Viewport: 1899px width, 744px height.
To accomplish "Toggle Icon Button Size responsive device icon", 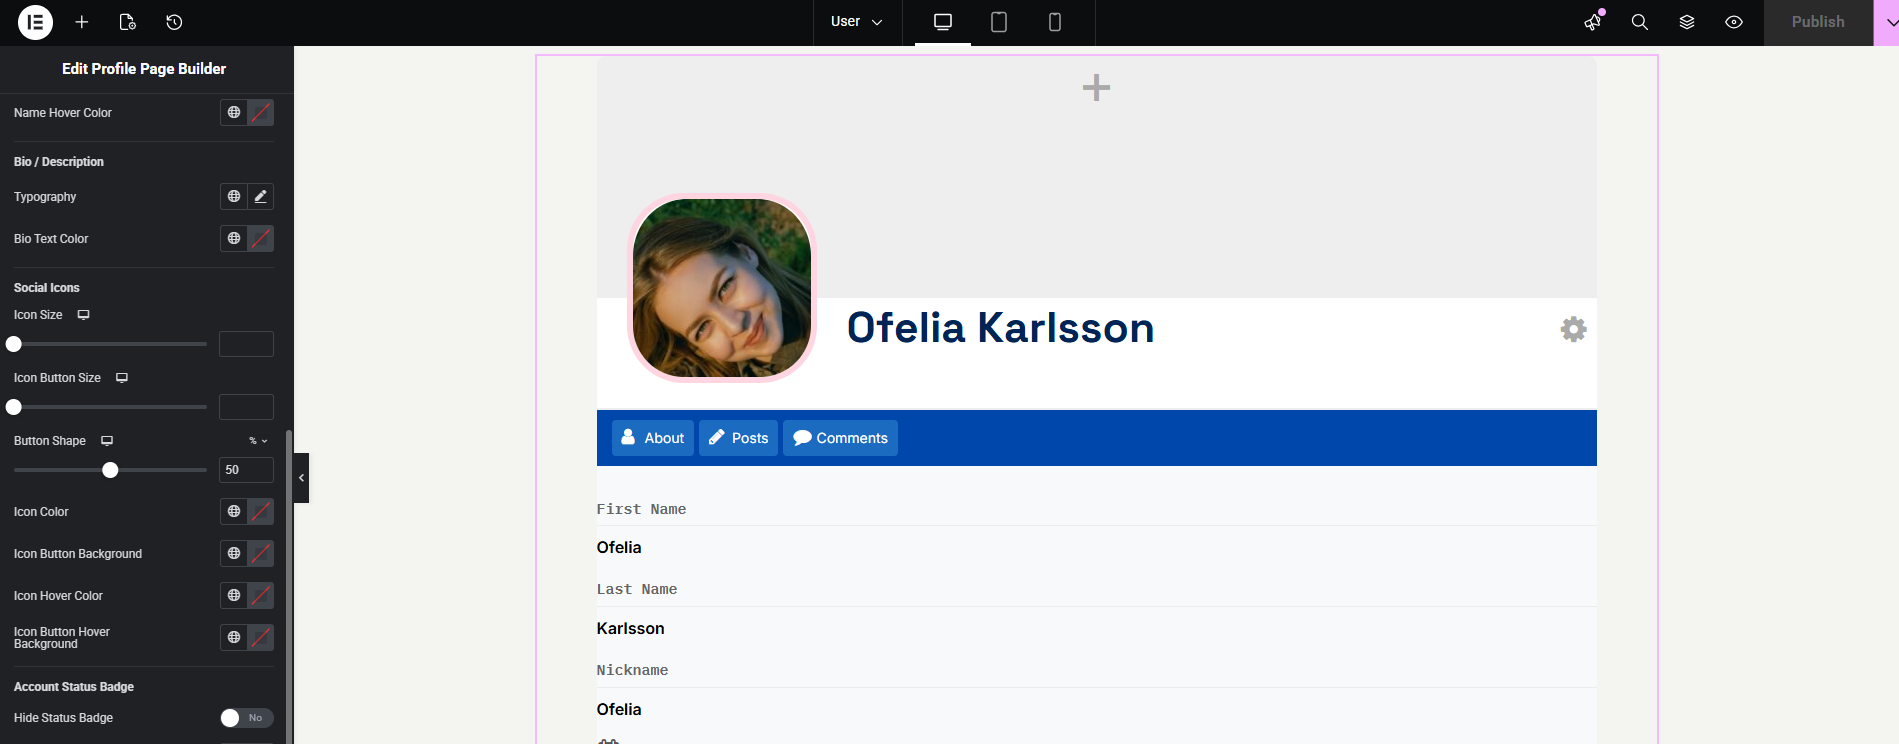I will (122, 378).
